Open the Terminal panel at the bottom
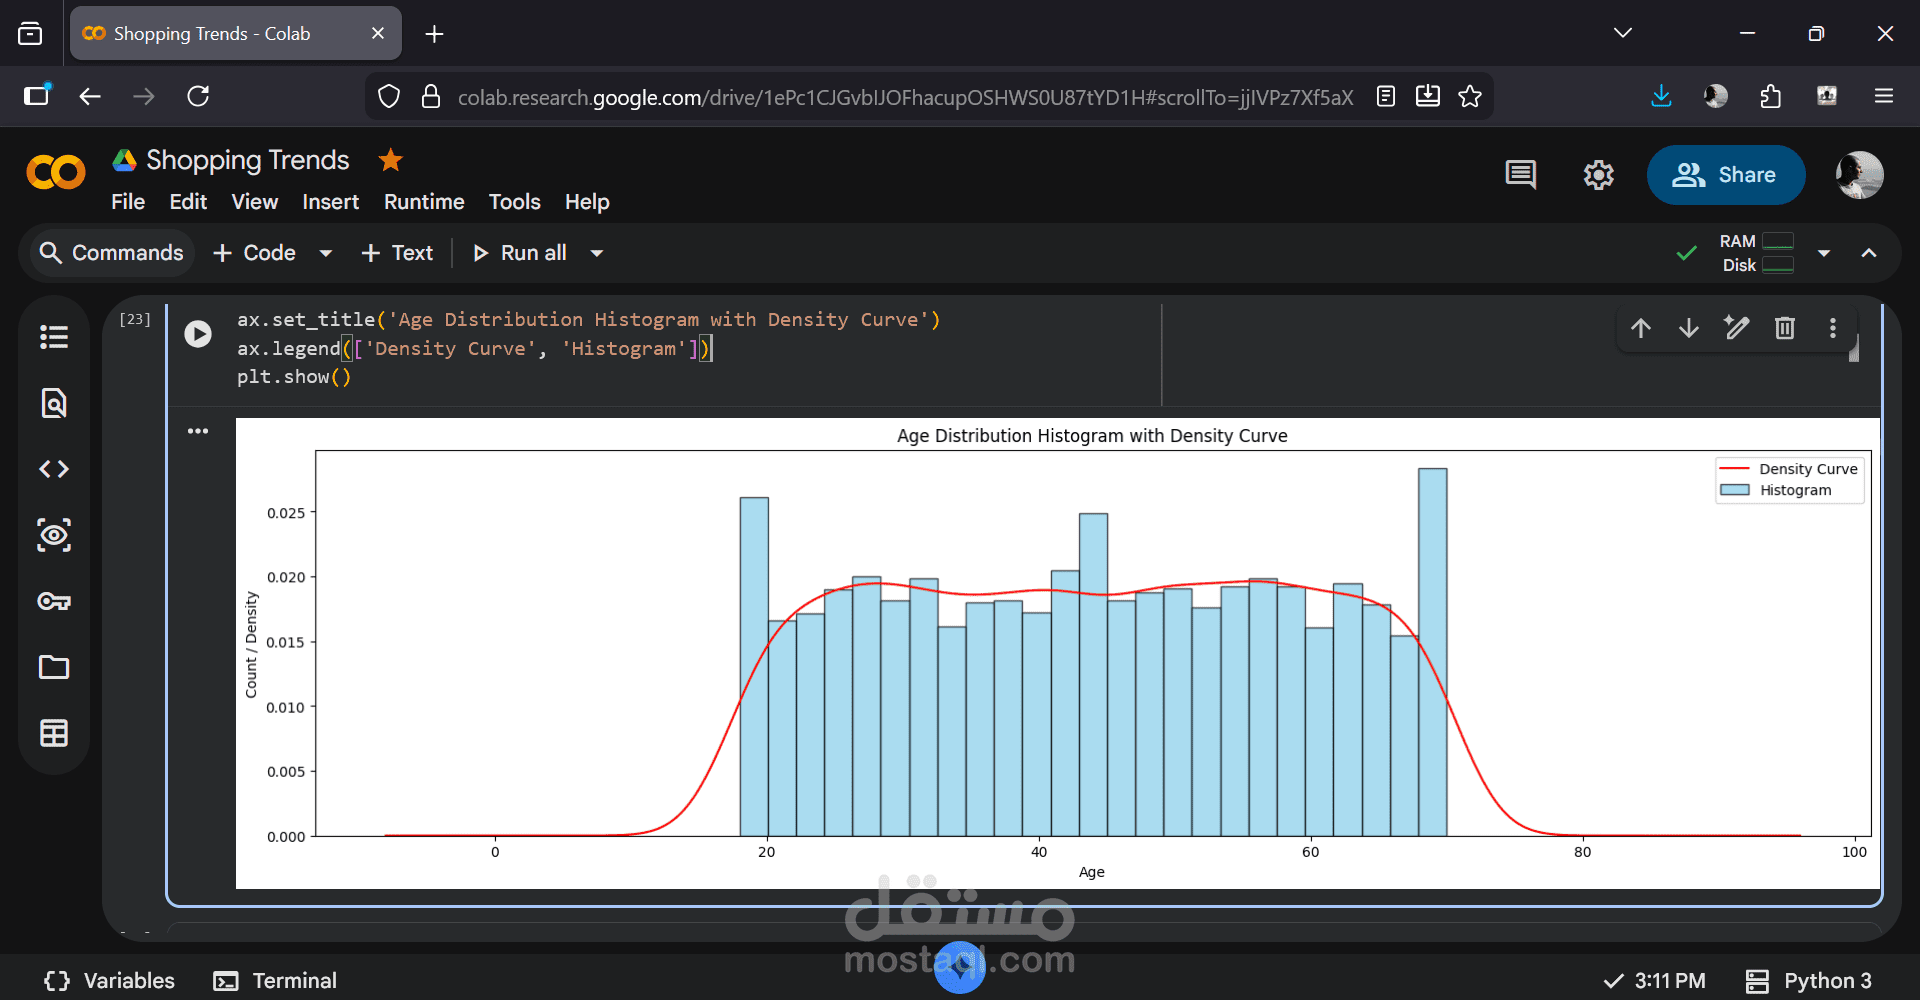The image size is (1920, 1000). pyautogui.click(x=276, y=980)
